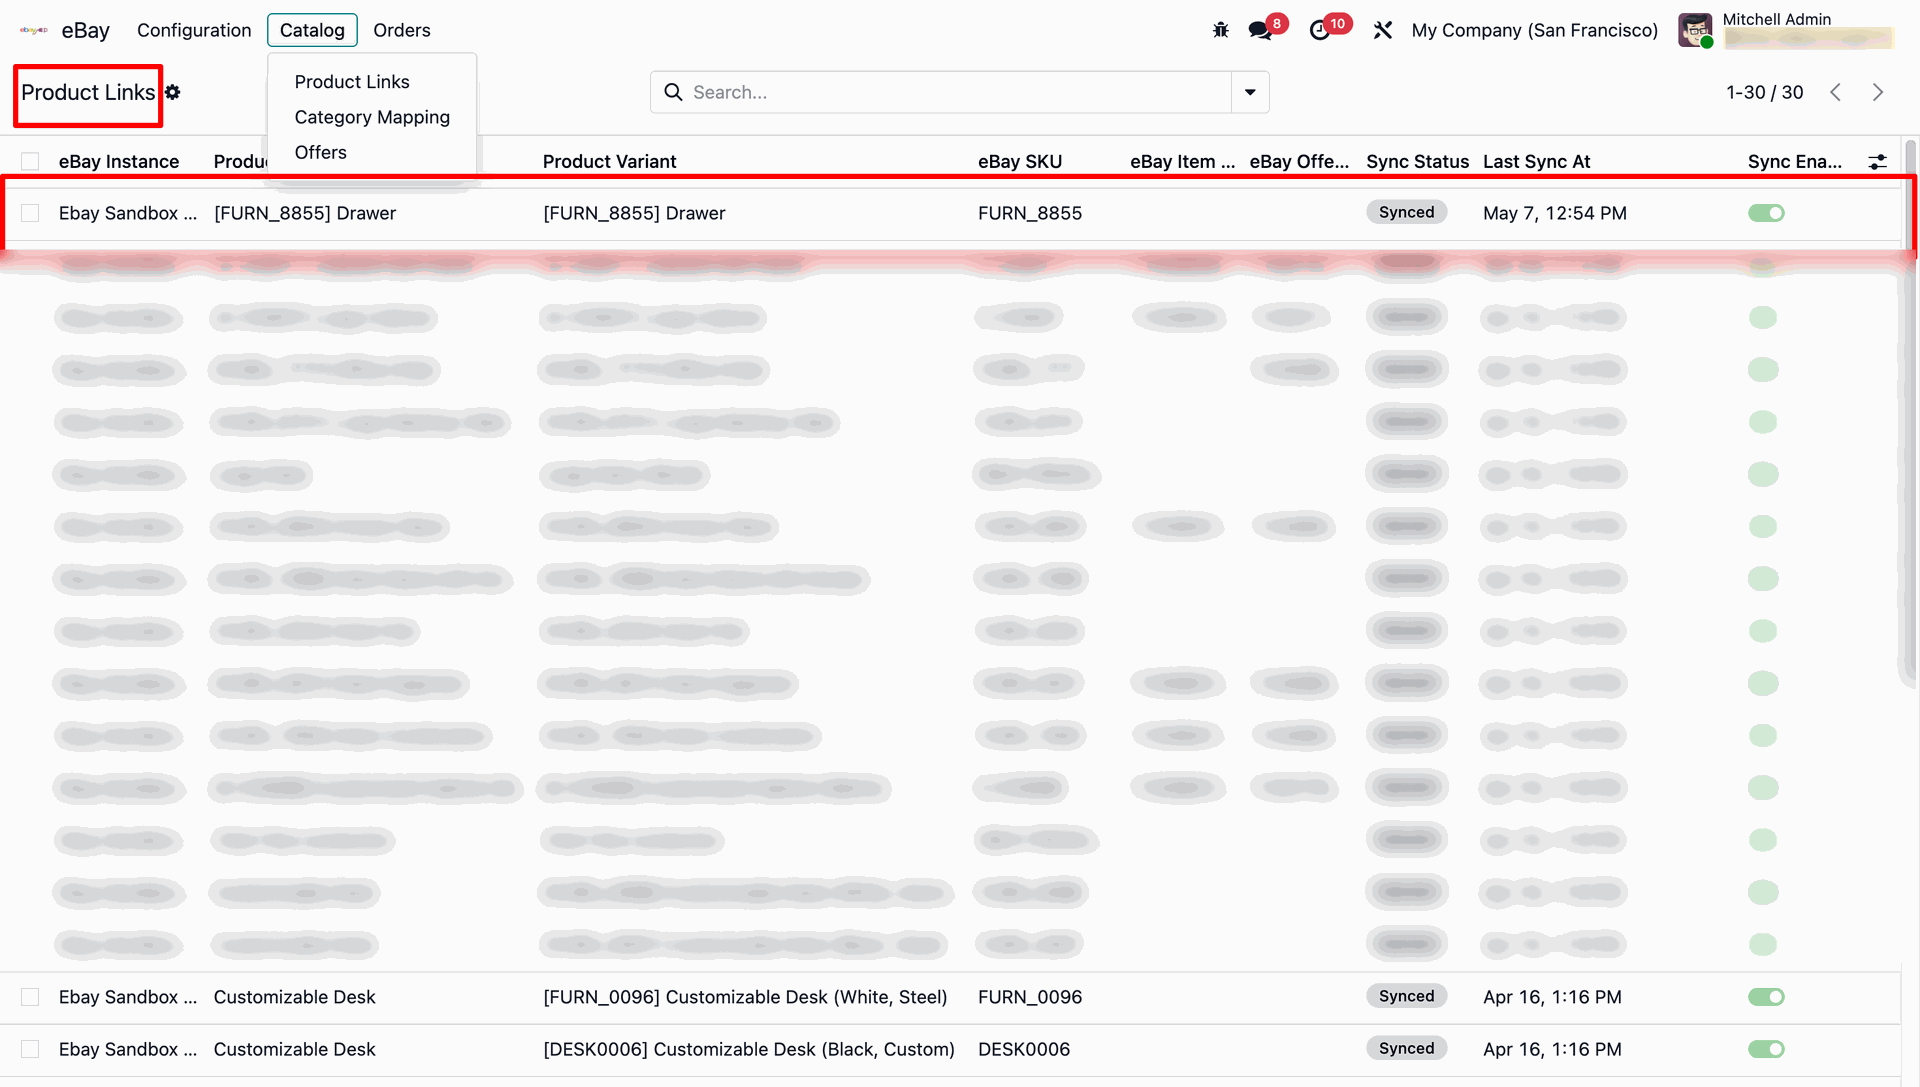Click 'DESK0006' SKU cell
Image resolution: width=1920 pixels, height=1087 pixels.
coord(1024,1049)
